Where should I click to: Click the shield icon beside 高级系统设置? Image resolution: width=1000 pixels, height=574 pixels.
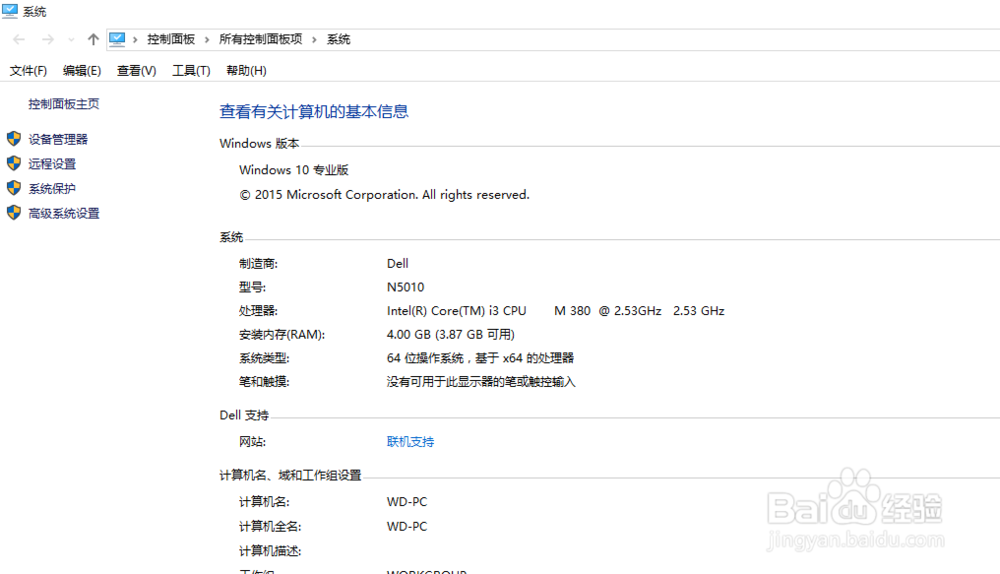14,213
